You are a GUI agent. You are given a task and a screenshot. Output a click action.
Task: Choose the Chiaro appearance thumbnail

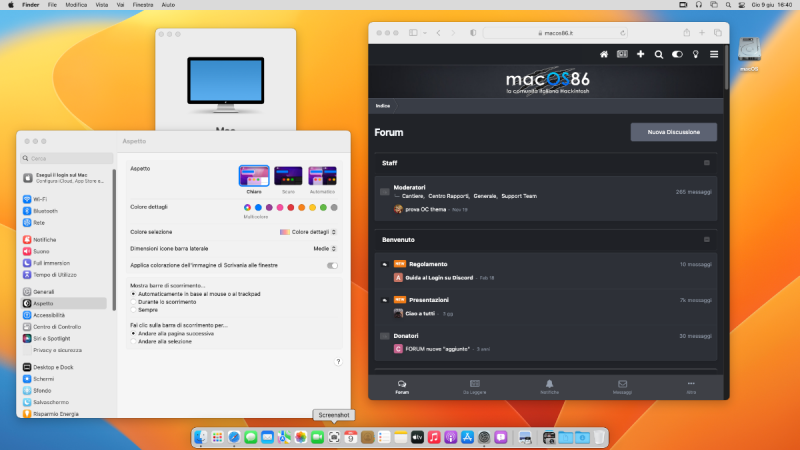pyautogui.click(x=254, y=176)
